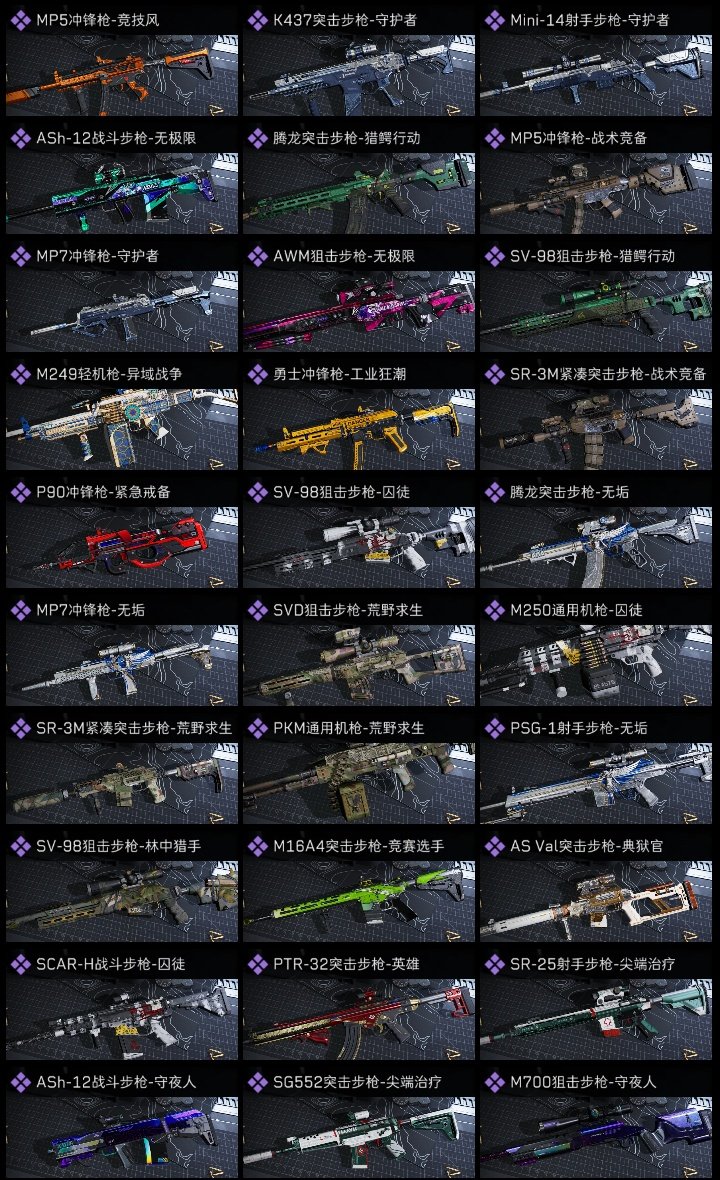Open the 腾龙突击步枪-猎鳄行动 title label
The width and height of the screenshot is (720, 1180).
(x=347, y=138)
